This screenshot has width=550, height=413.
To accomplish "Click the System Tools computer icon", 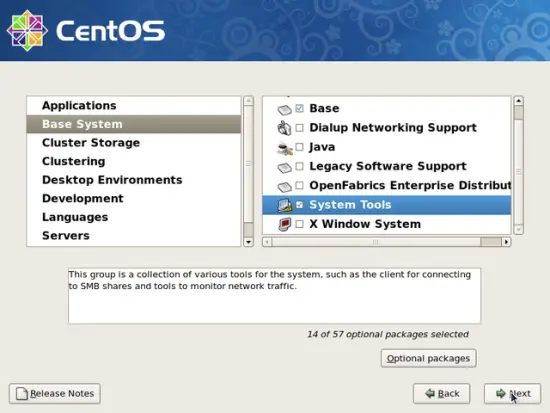I will tap(284, 205).
